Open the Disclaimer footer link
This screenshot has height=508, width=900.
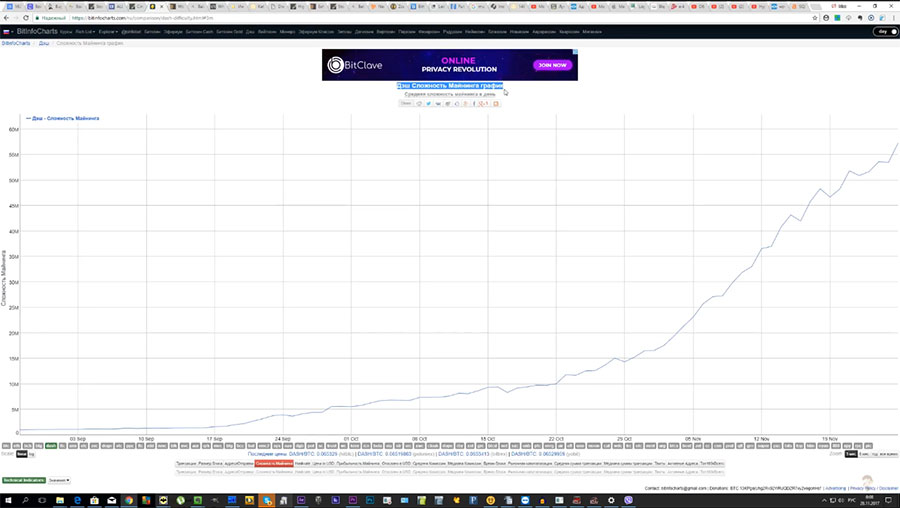(889, 488)
